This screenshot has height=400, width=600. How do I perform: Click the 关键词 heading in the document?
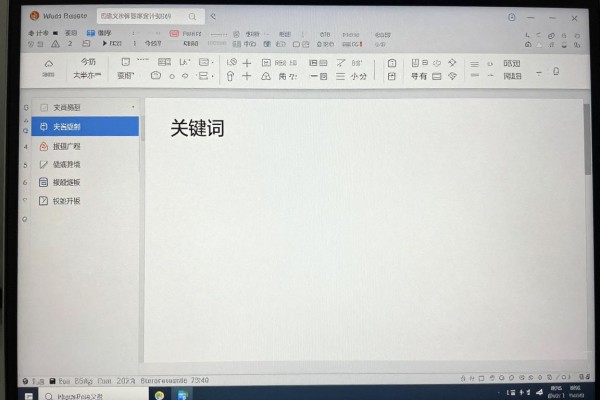pyautogui.click(x=197, y=128)
